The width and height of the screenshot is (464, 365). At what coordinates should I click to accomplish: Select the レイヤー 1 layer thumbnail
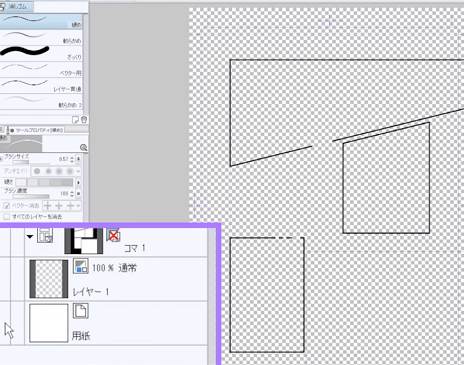click(49, 279)
